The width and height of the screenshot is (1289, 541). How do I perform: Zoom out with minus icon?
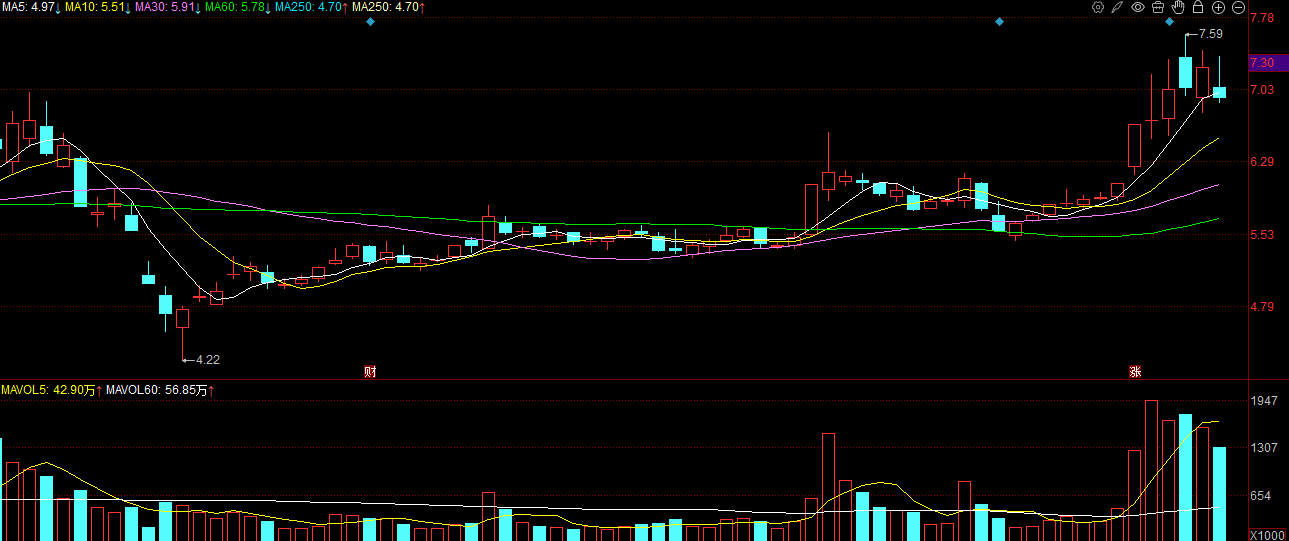pyautogui.click(x=1238, y=7)
